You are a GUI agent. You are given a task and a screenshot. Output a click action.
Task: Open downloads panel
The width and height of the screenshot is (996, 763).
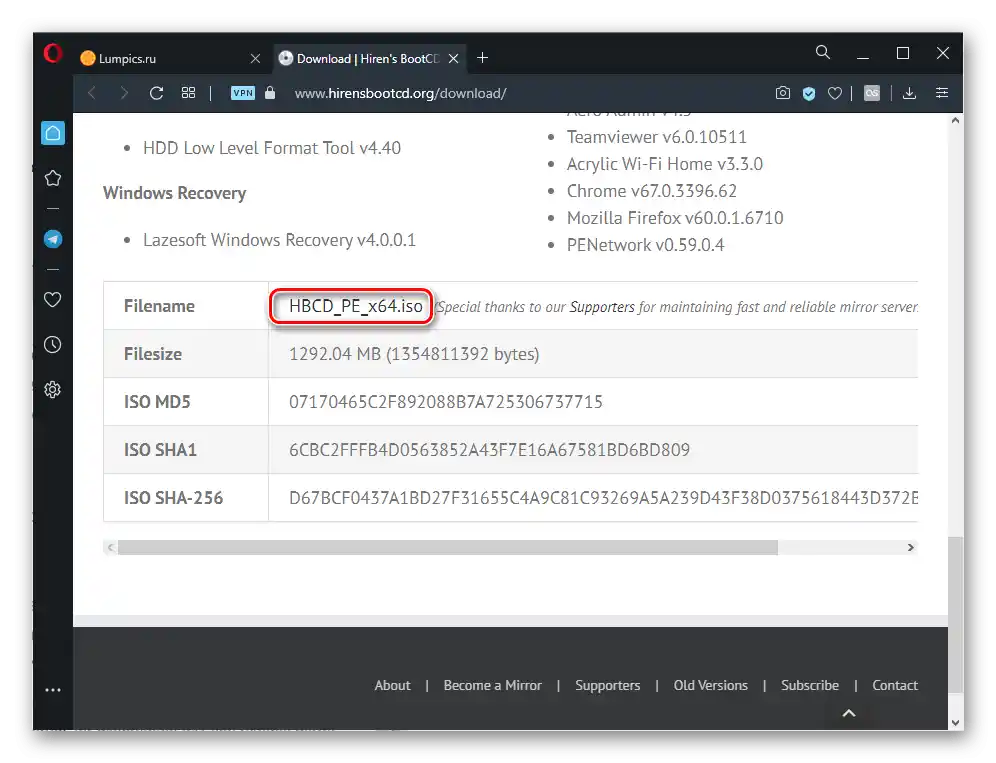[910, 93]
